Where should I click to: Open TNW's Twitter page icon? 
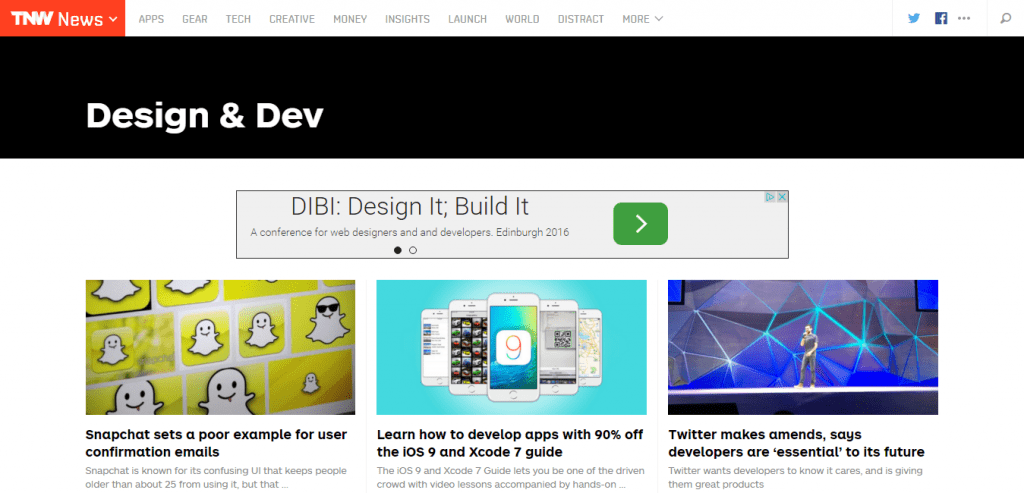point(914,18)
